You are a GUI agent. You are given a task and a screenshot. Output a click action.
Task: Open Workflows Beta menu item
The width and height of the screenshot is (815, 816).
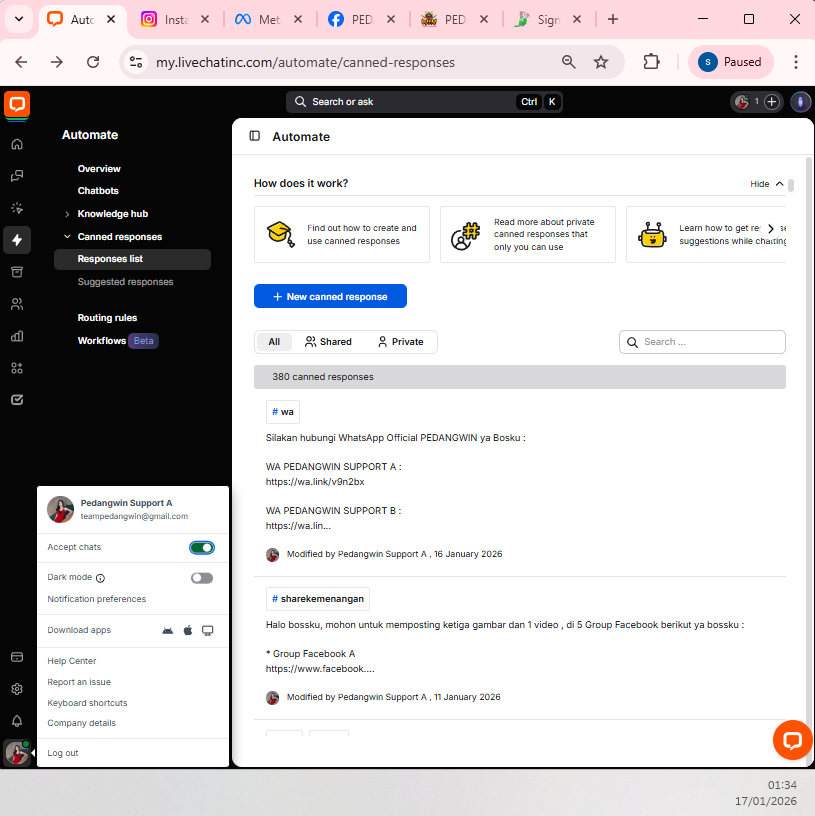(118, 341)
